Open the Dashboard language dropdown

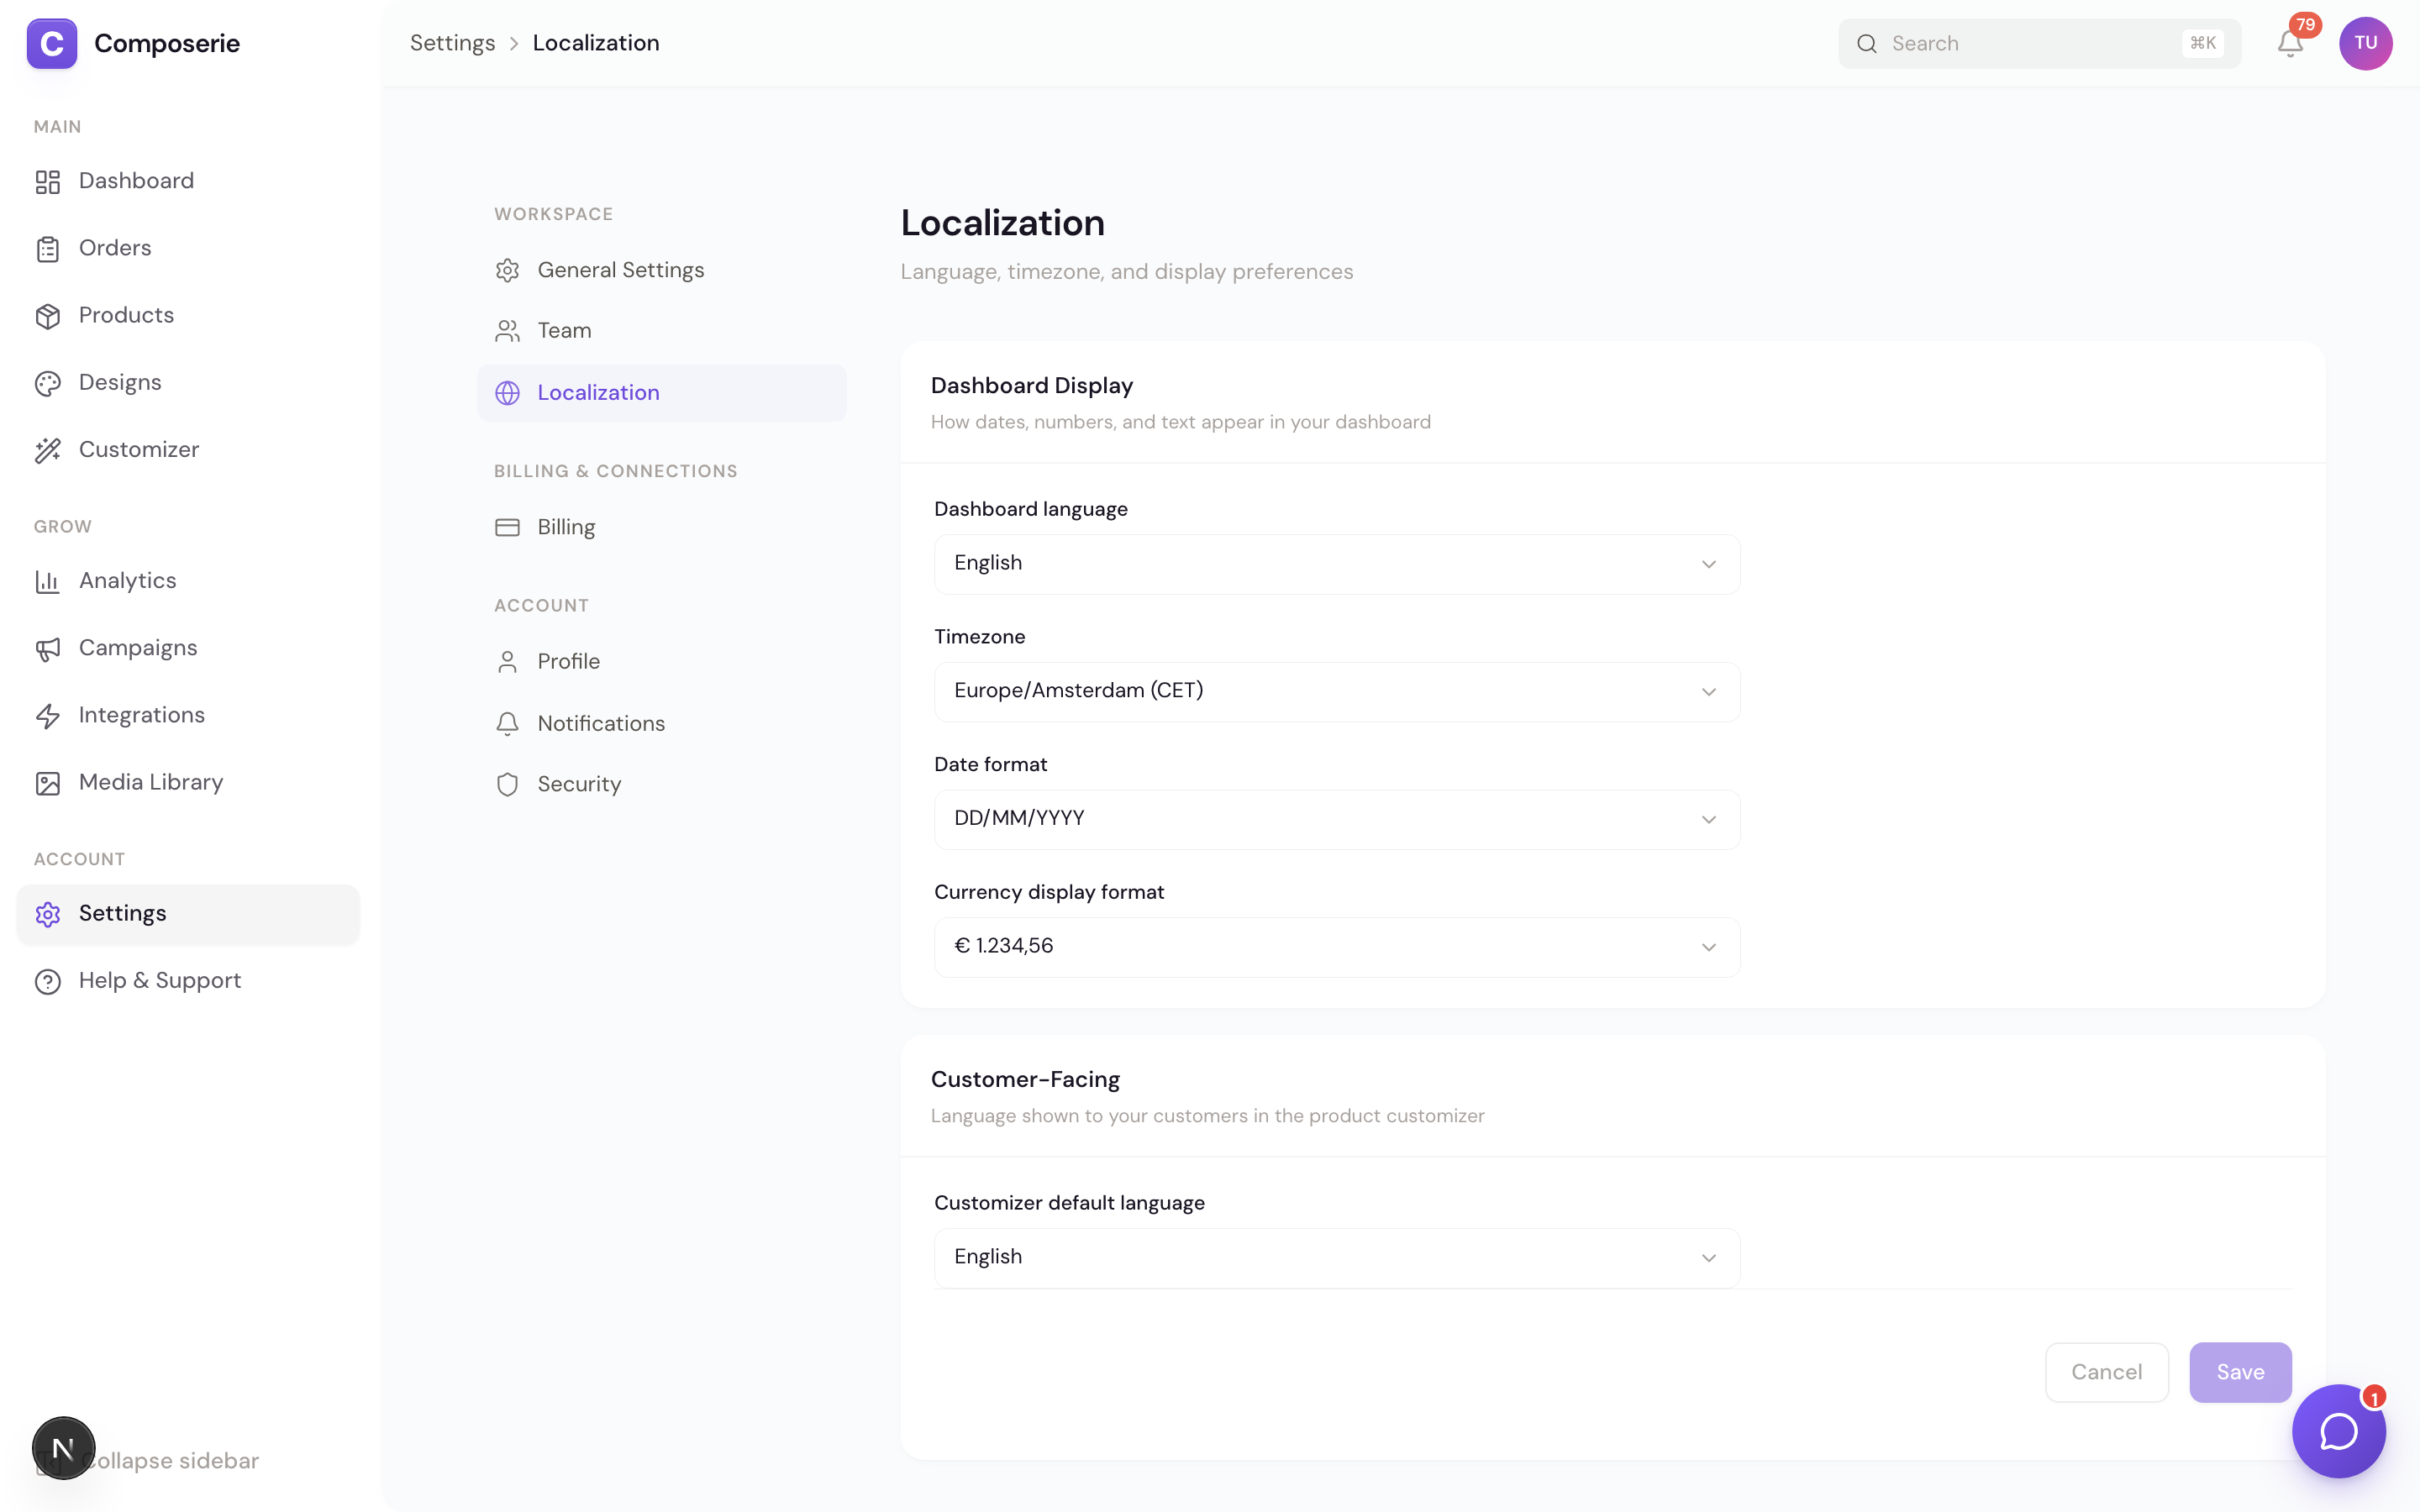coord(1337,564)
